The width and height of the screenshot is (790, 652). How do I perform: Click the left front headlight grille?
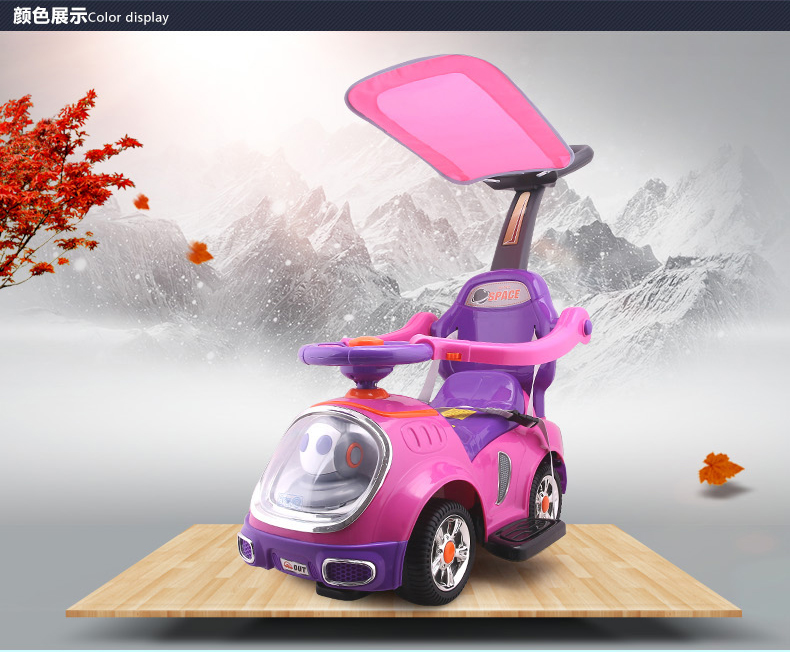point(246,548)
